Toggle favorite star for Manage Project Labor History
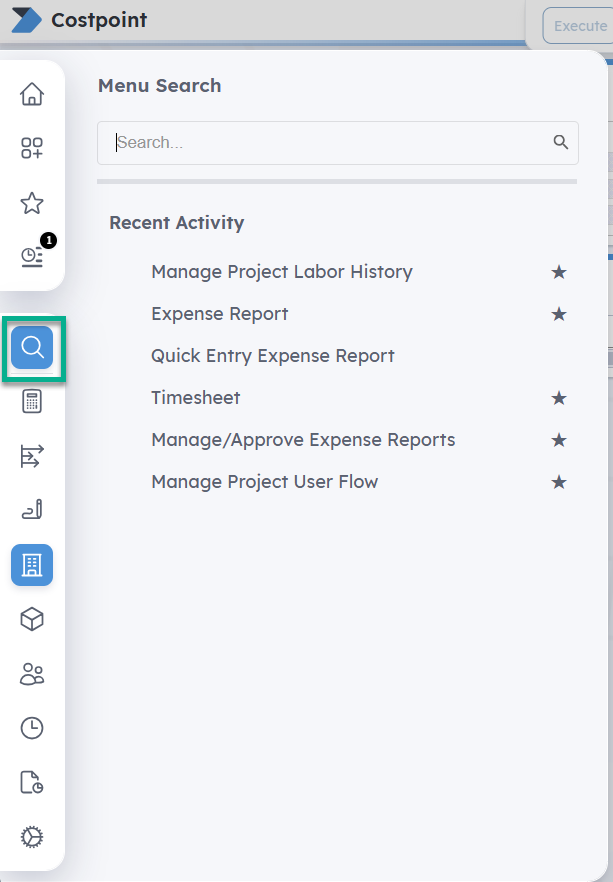The height and width of the screenshot is (882, 613). click(x=559, y=272)
